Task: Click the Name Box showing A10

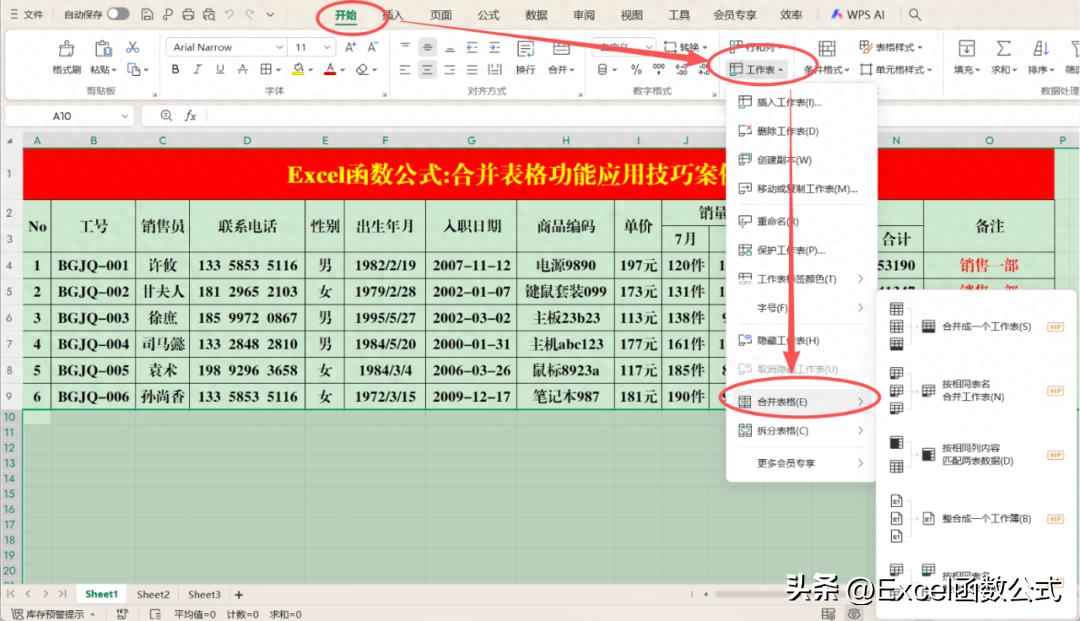Action: point(69,116)
